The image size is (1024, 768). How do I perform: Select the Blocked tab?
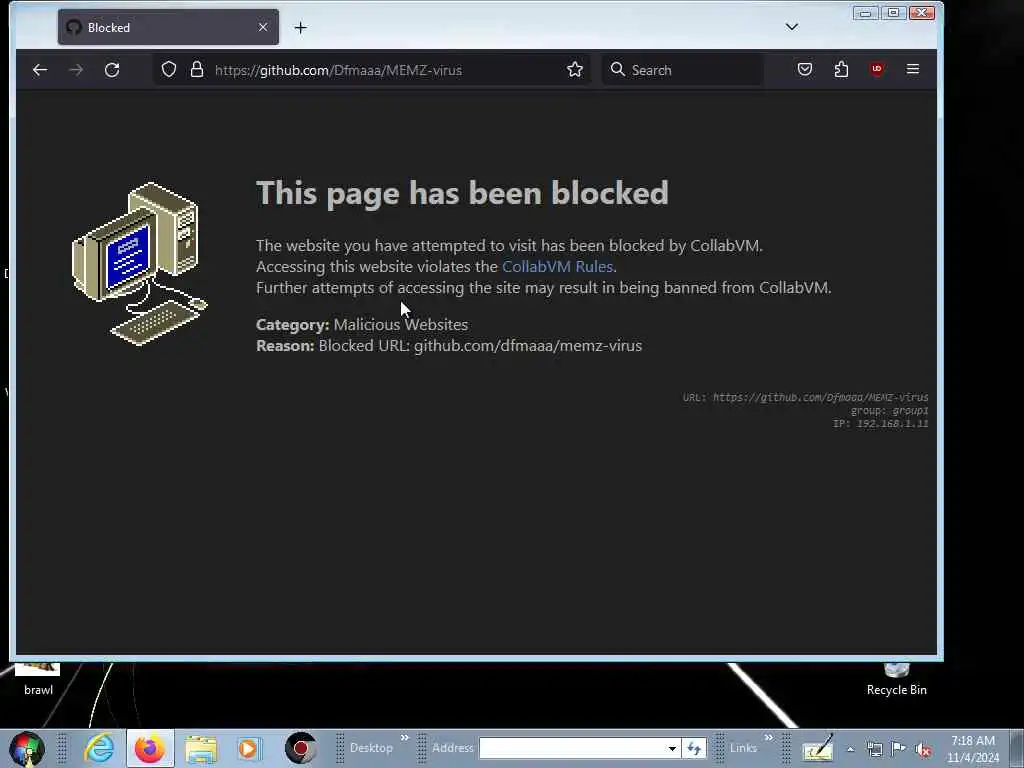168,27
